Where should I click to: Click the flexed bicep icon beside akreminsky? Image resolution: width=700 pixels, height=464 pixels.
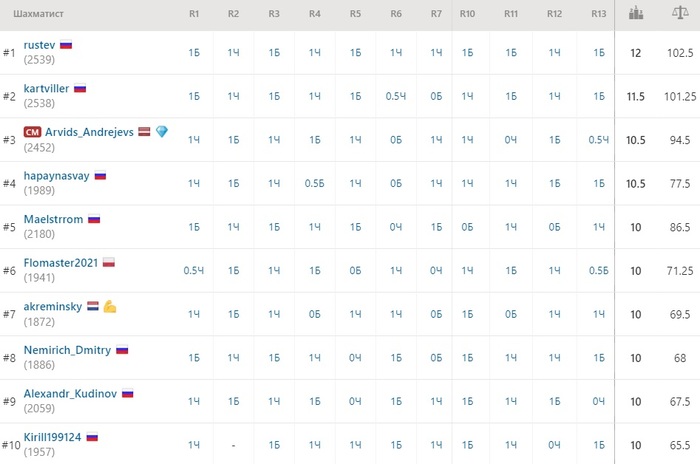coord(110,306)
